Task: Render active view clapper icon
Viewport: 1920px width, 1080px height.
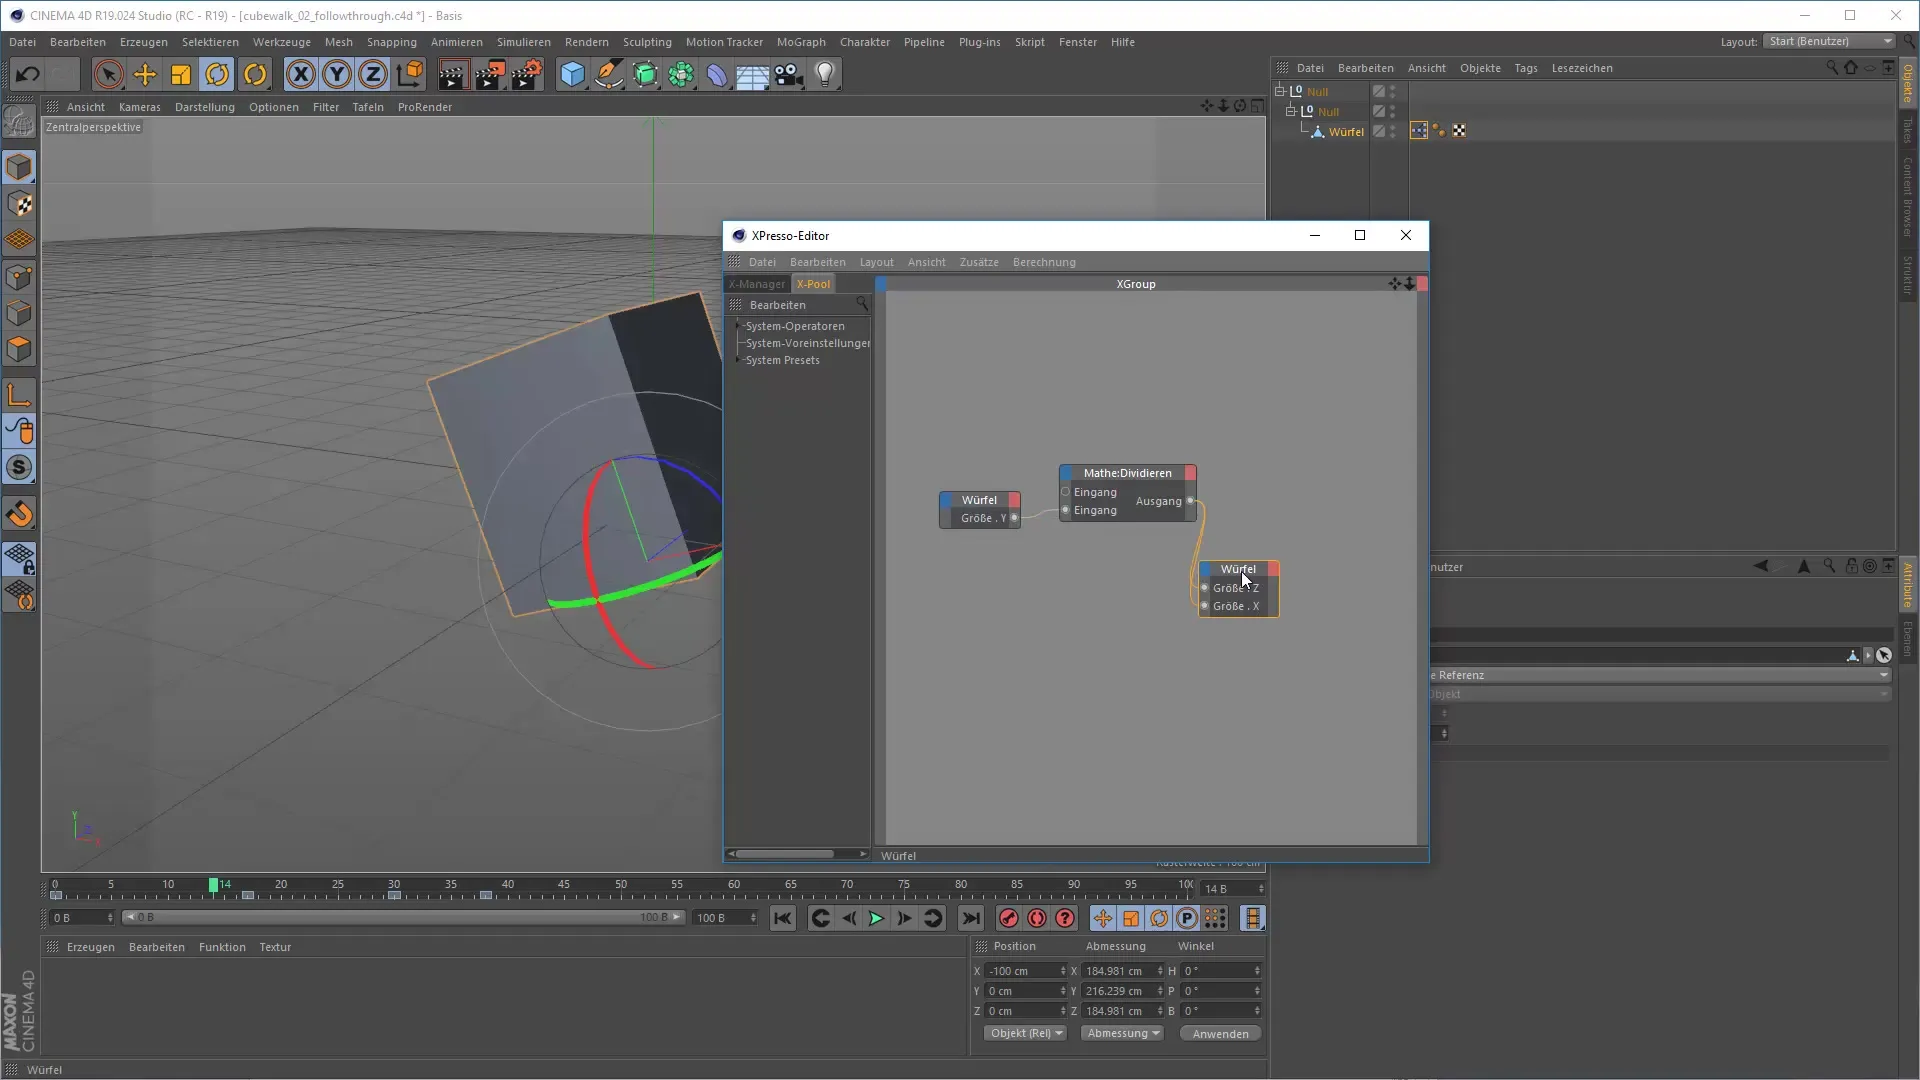Action: (452, 74)
